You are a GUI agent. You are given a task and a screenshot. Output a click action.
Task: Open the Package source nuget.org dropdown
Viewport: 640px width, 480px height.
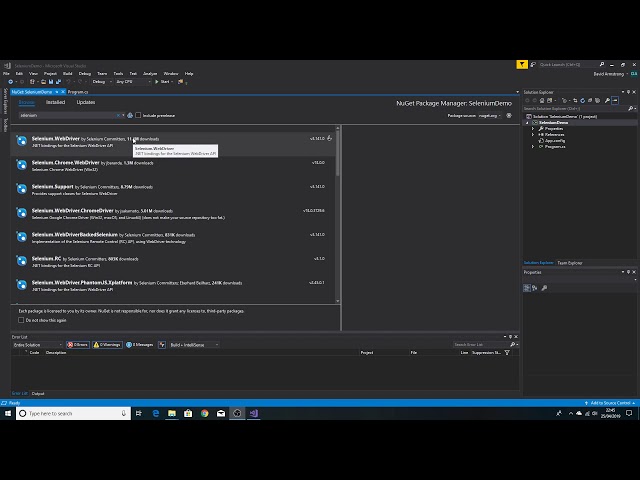click(490, 116)
